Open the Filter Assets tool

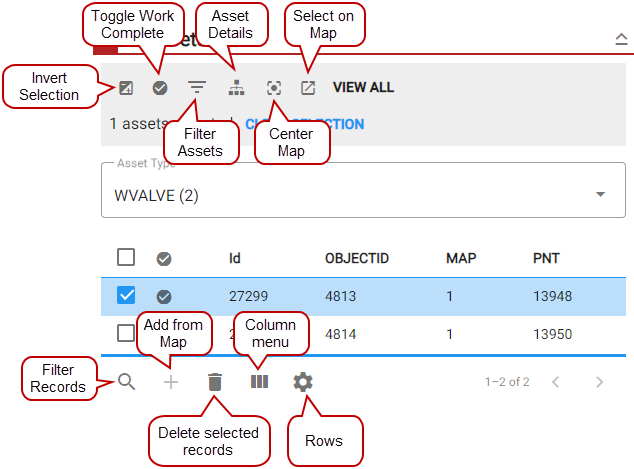(x=197, y=87)
